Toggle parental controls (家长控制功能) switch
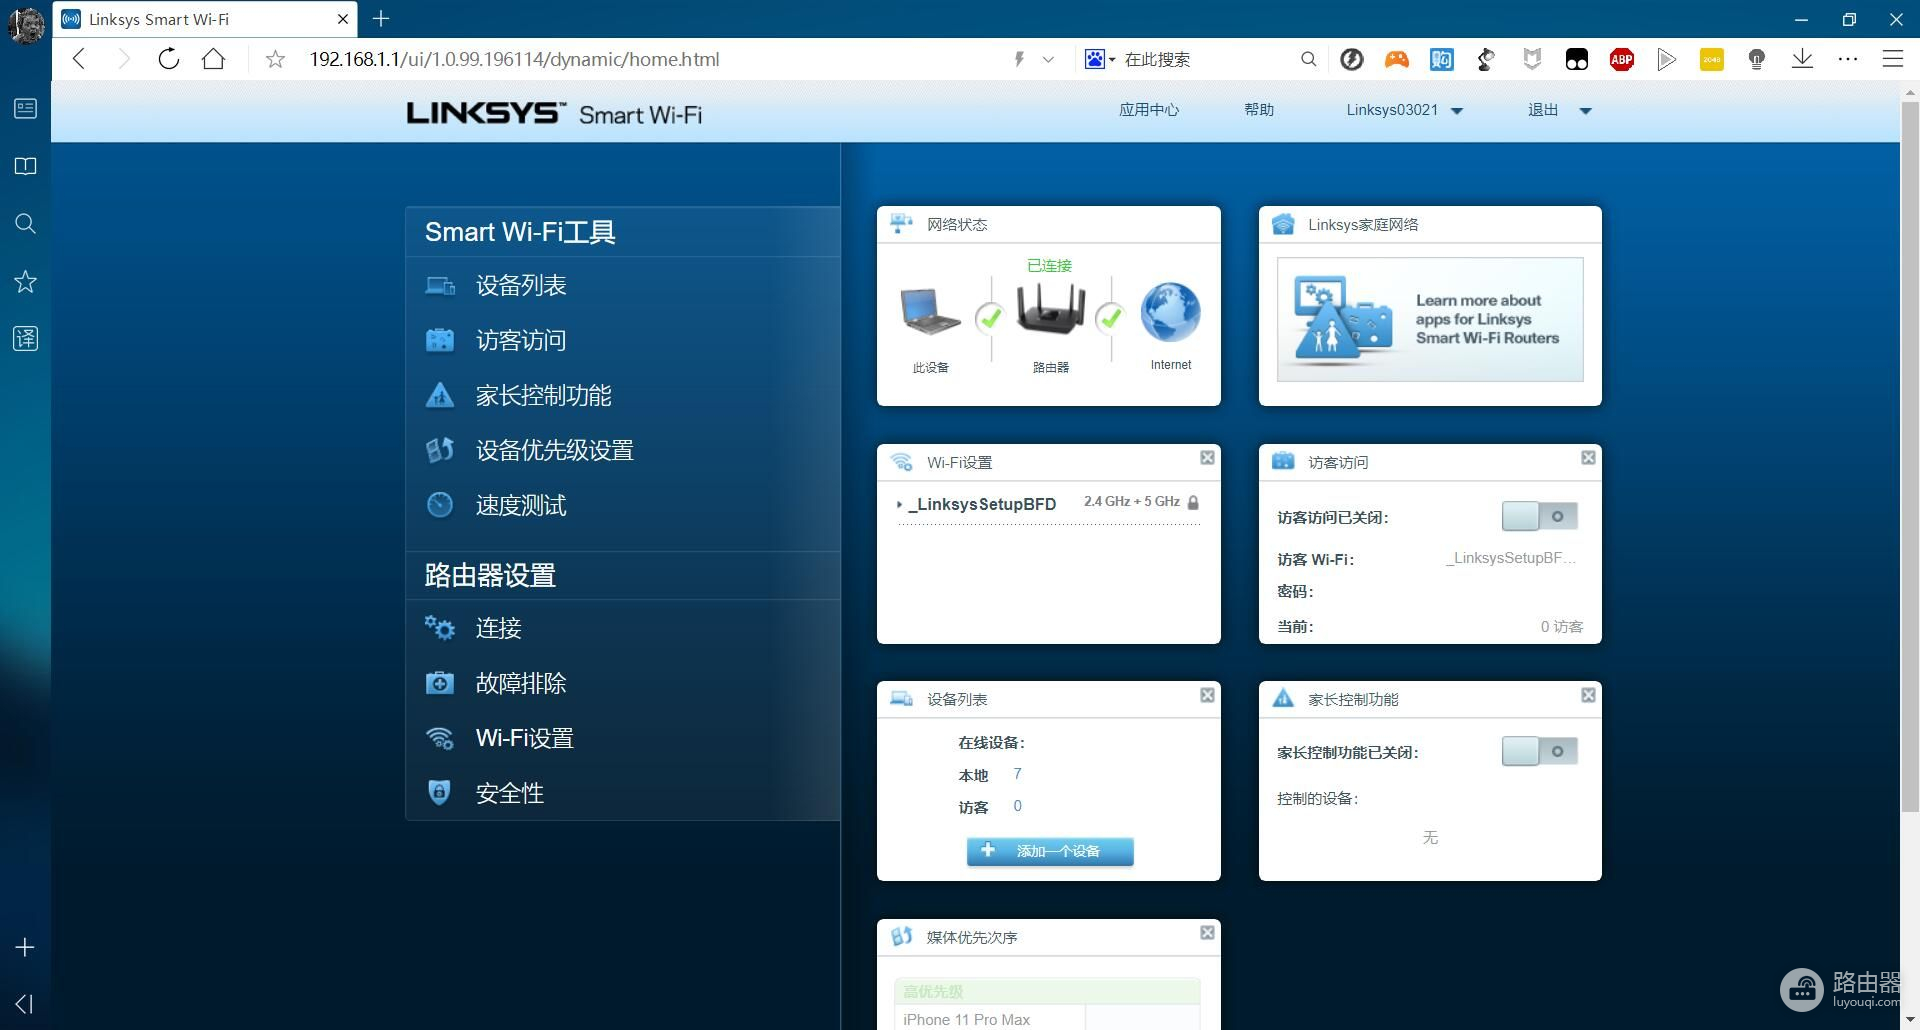Viewport: 1920px width, 1030px height. tap(1539, 752)
